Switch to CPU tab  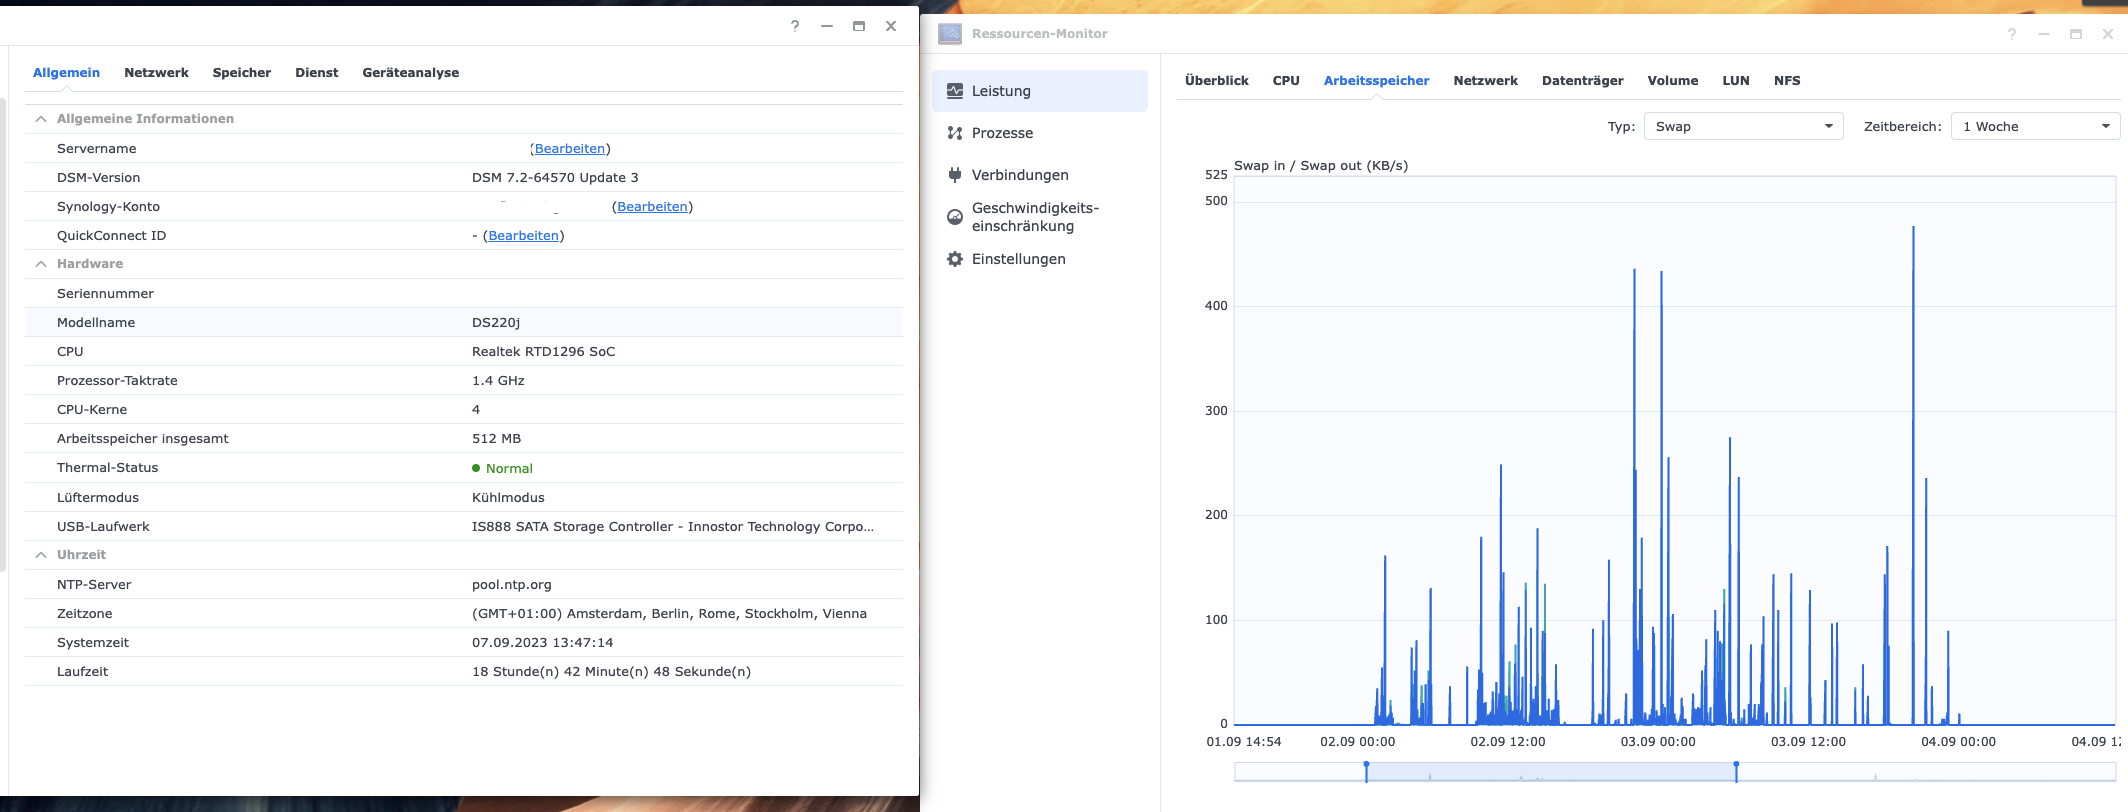[x=1286, y=81]
